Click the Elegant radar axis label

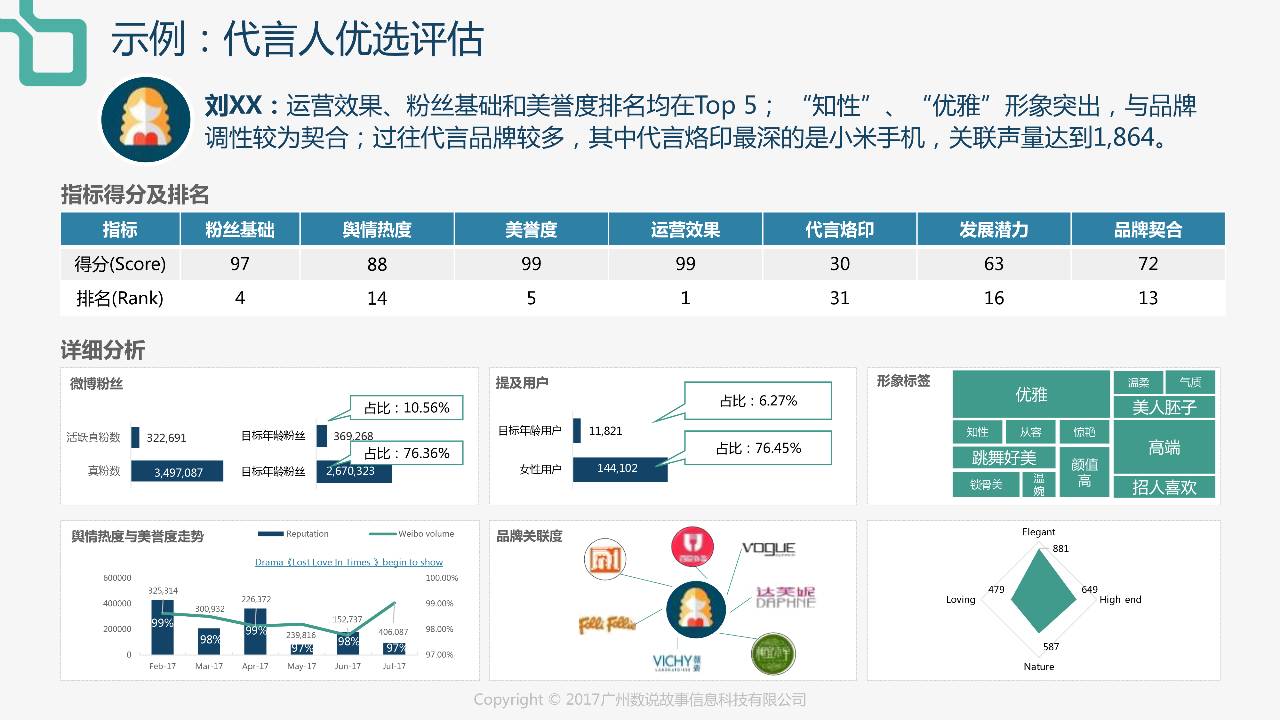point(1038,532)
